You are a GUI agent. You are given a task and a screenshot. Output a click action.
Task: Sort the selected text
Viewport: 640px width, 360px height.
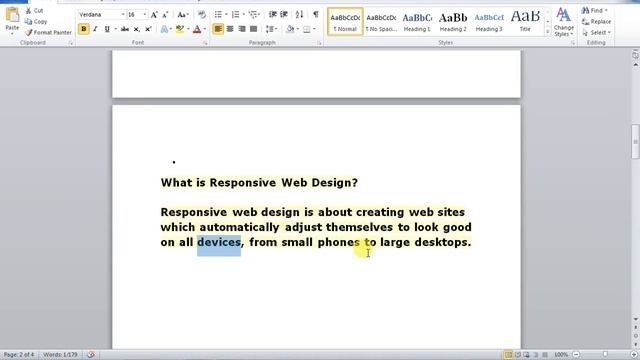pos(299,15)
